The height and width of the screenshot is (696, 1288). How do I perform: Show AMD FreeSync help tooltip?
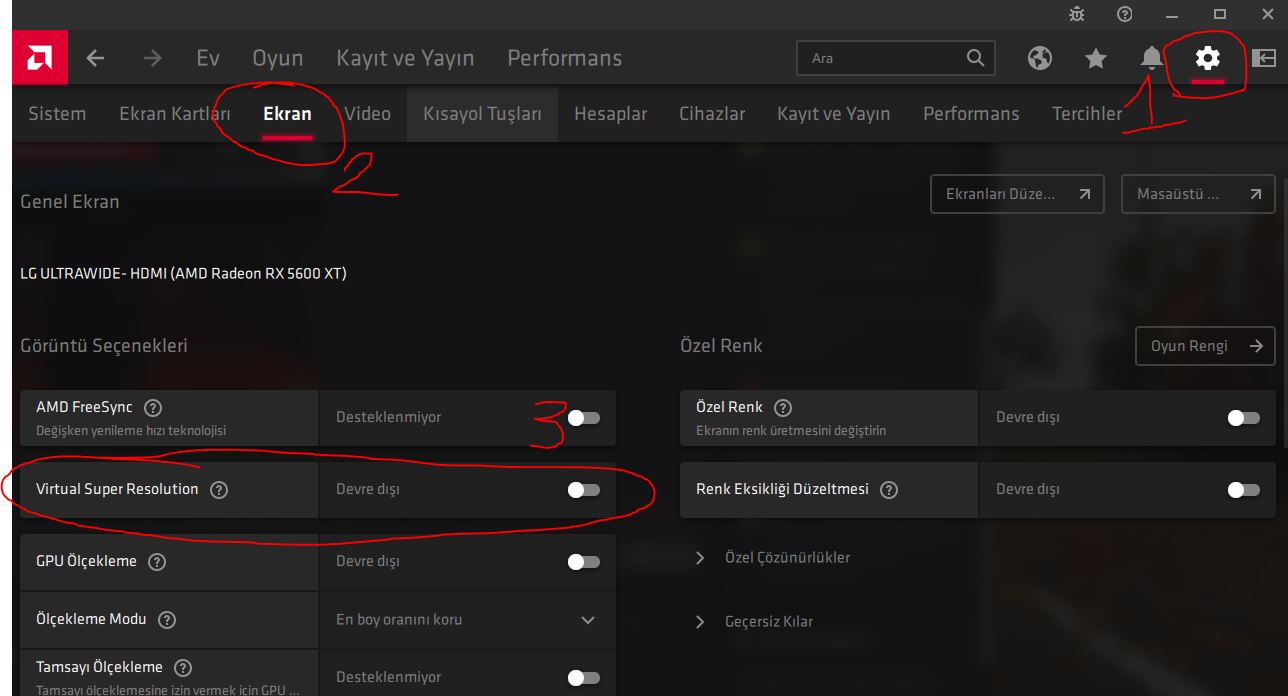pyautogui.click(x=153, y=408)
